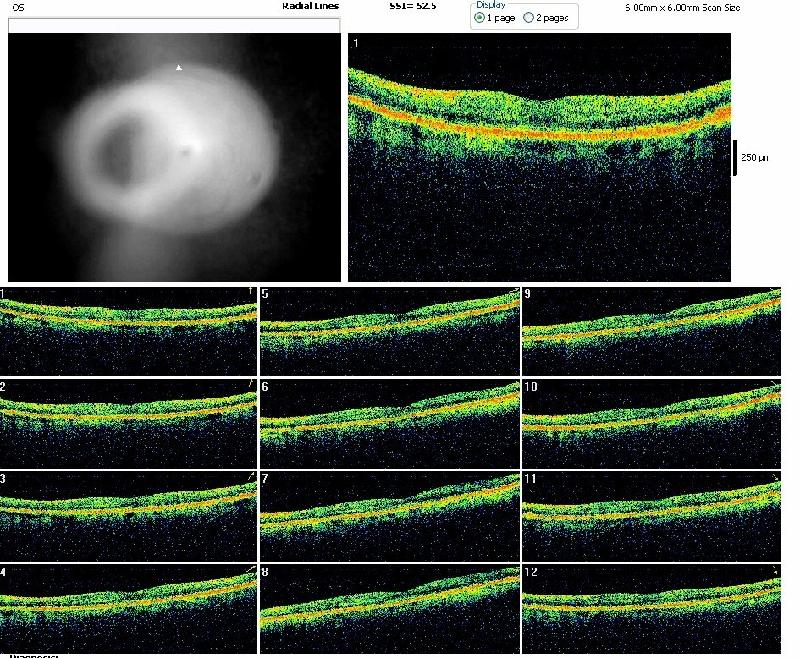Click the 'OS' eye label

pos(18,8)
